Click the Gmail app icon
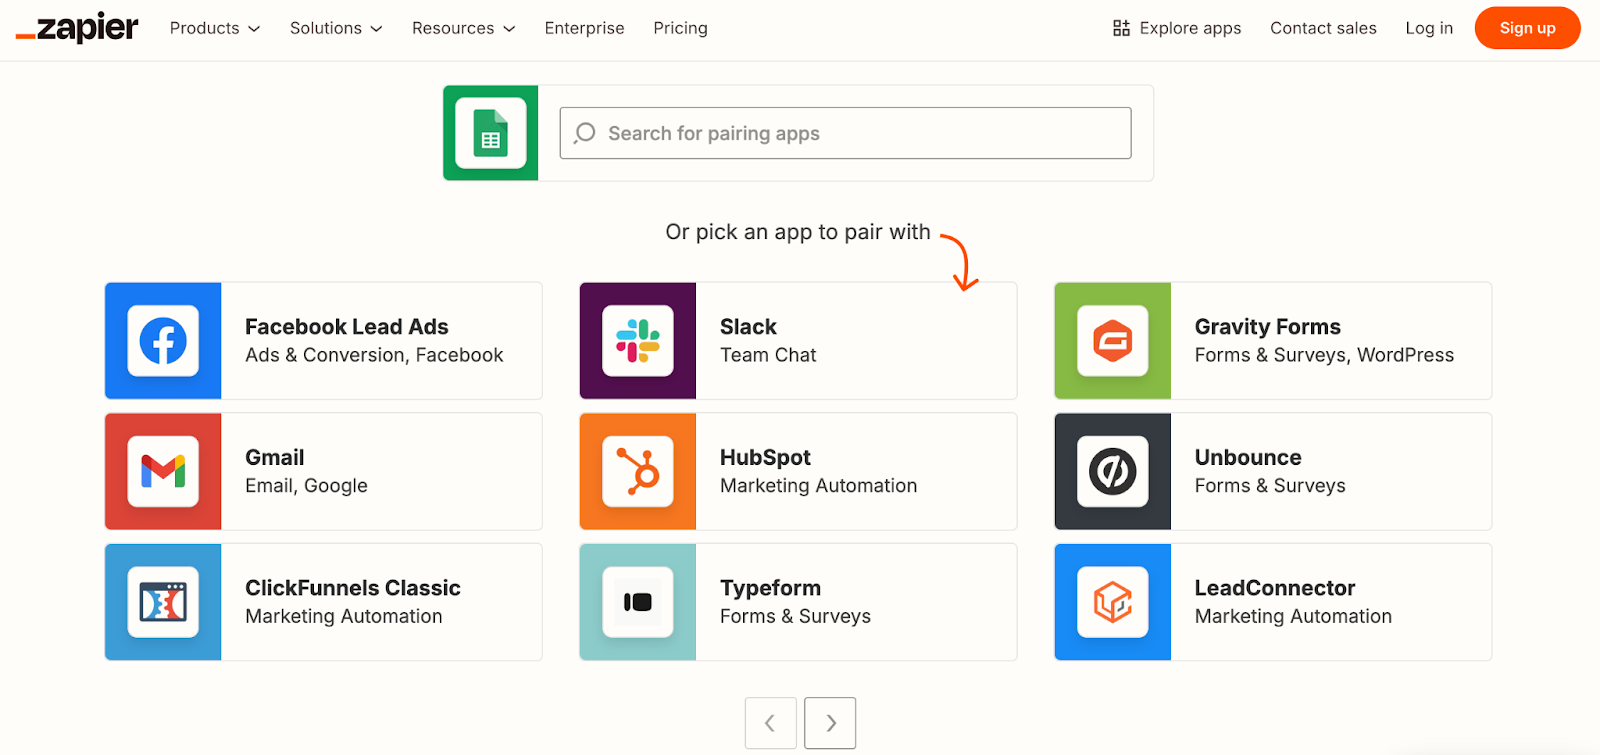Screen dimensions: 1600x755 (163, 471)
